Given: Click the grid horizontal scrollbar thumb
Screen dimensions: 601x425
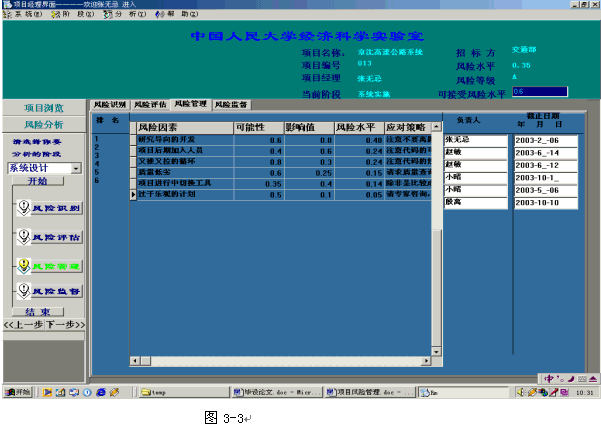Looking at the screenshot, I should (x=146, y=361).
